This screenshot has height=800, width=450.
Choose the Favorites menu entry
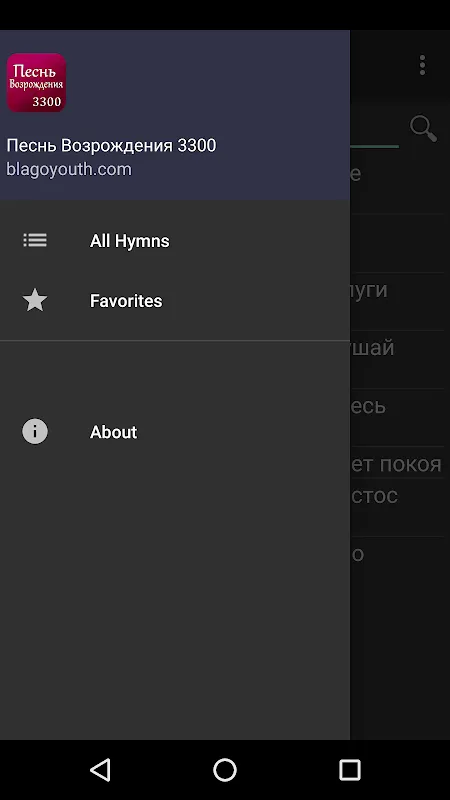tap(175, 301)
